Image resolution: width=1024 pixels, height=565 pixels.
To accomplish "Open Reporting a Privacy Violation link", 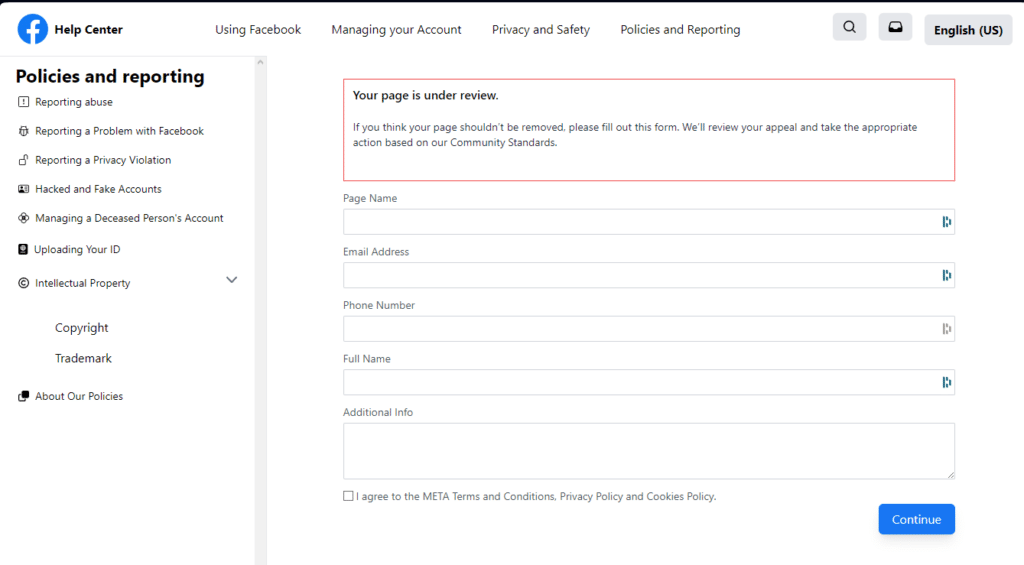I will coord(103,160).
